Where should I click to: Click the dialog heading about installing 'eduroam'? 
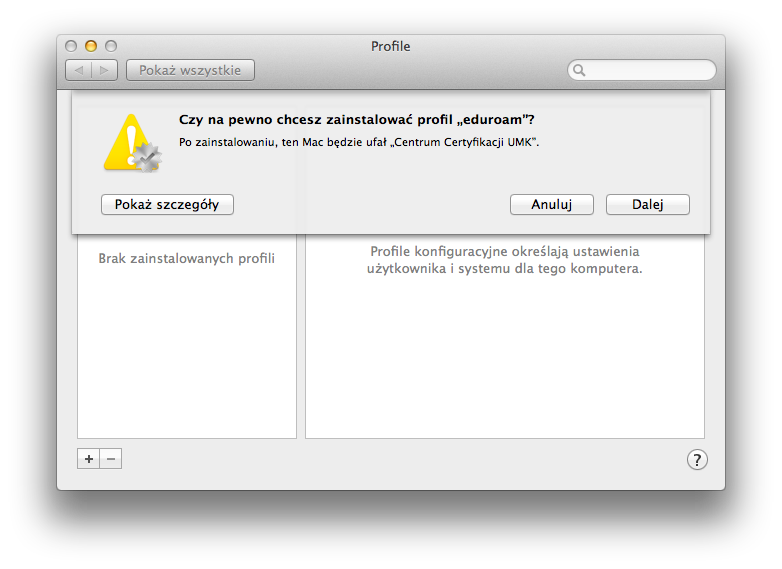[357, 120]
